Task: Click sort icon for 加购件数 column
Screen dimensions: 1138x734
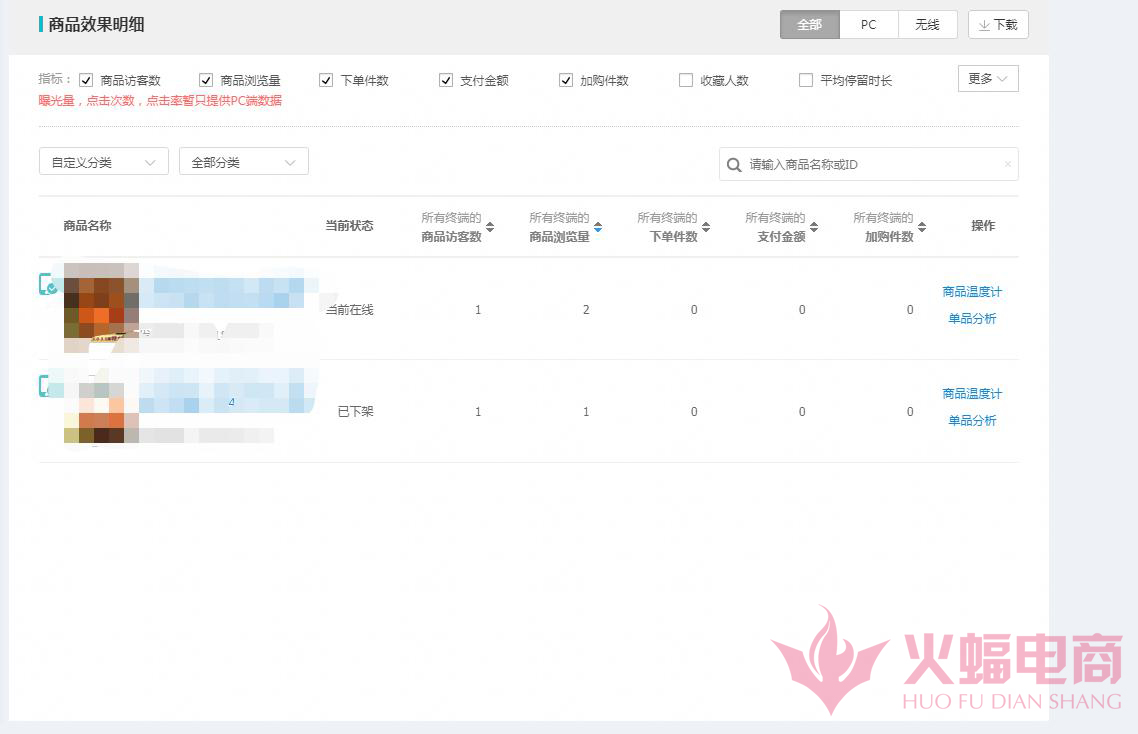Action: click(922, 227)
